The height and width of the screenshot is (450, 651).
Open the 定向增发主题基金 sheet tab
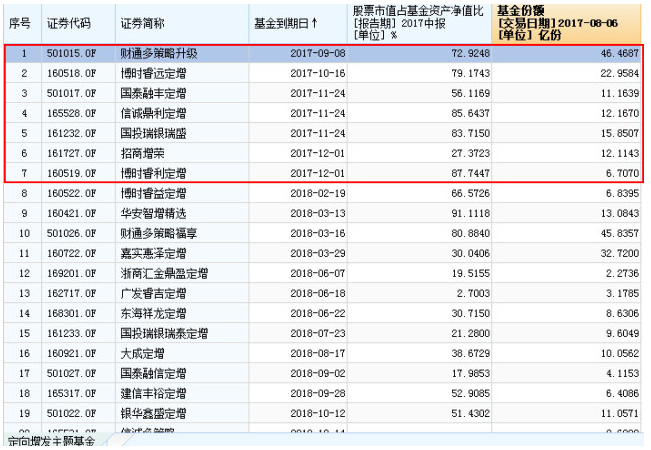tap(51, 441)
